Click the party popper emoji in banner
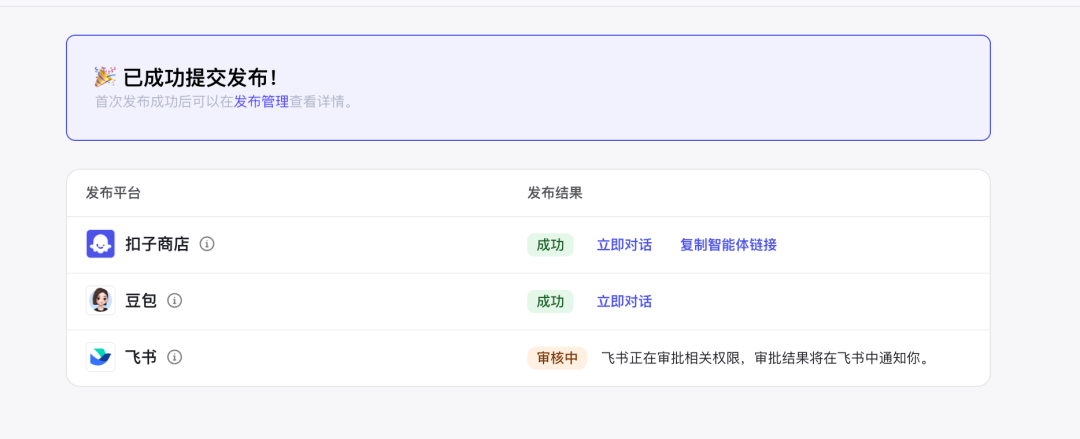 click(x=105, y=77)
